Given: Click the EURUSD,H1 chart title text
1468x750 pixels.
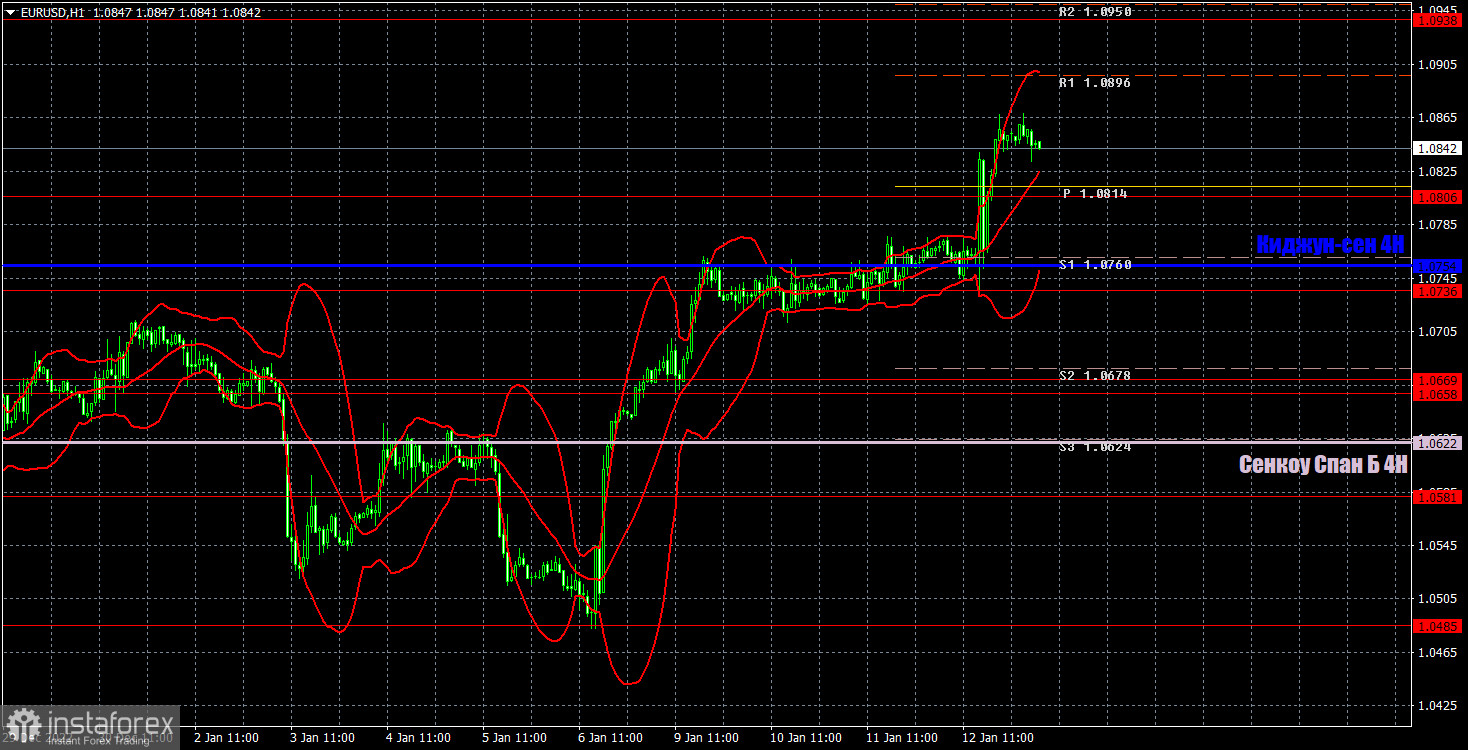Looking at the screenshot, I should (51, 13).
